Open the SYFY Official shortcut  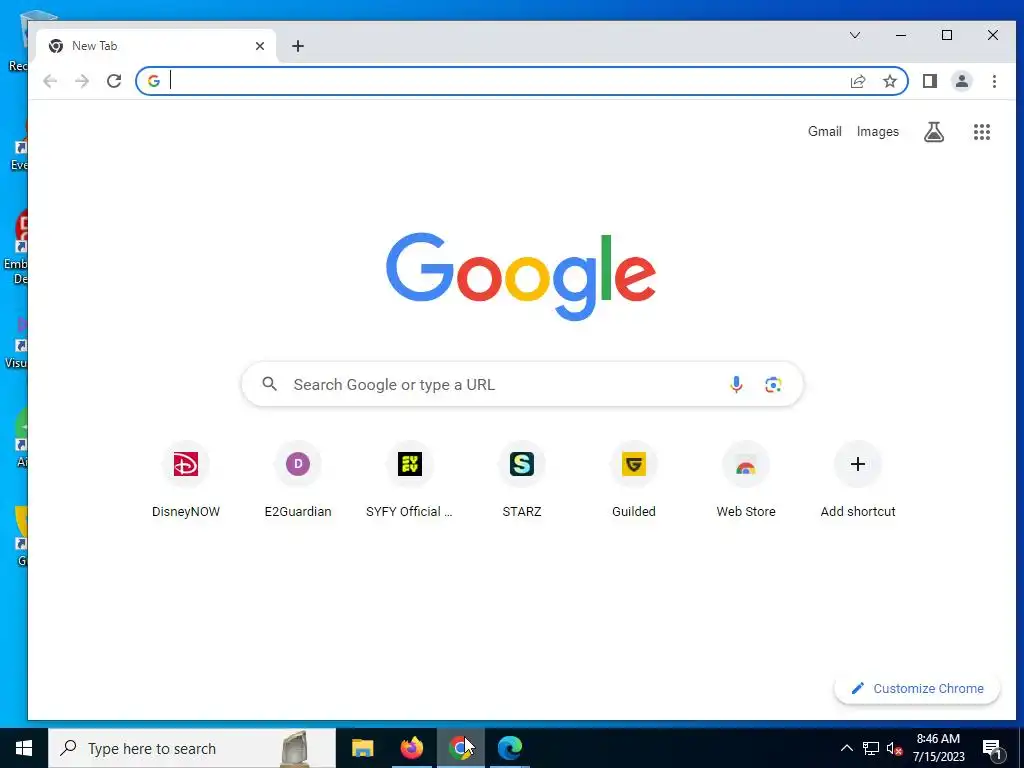[x=409, y=479]
